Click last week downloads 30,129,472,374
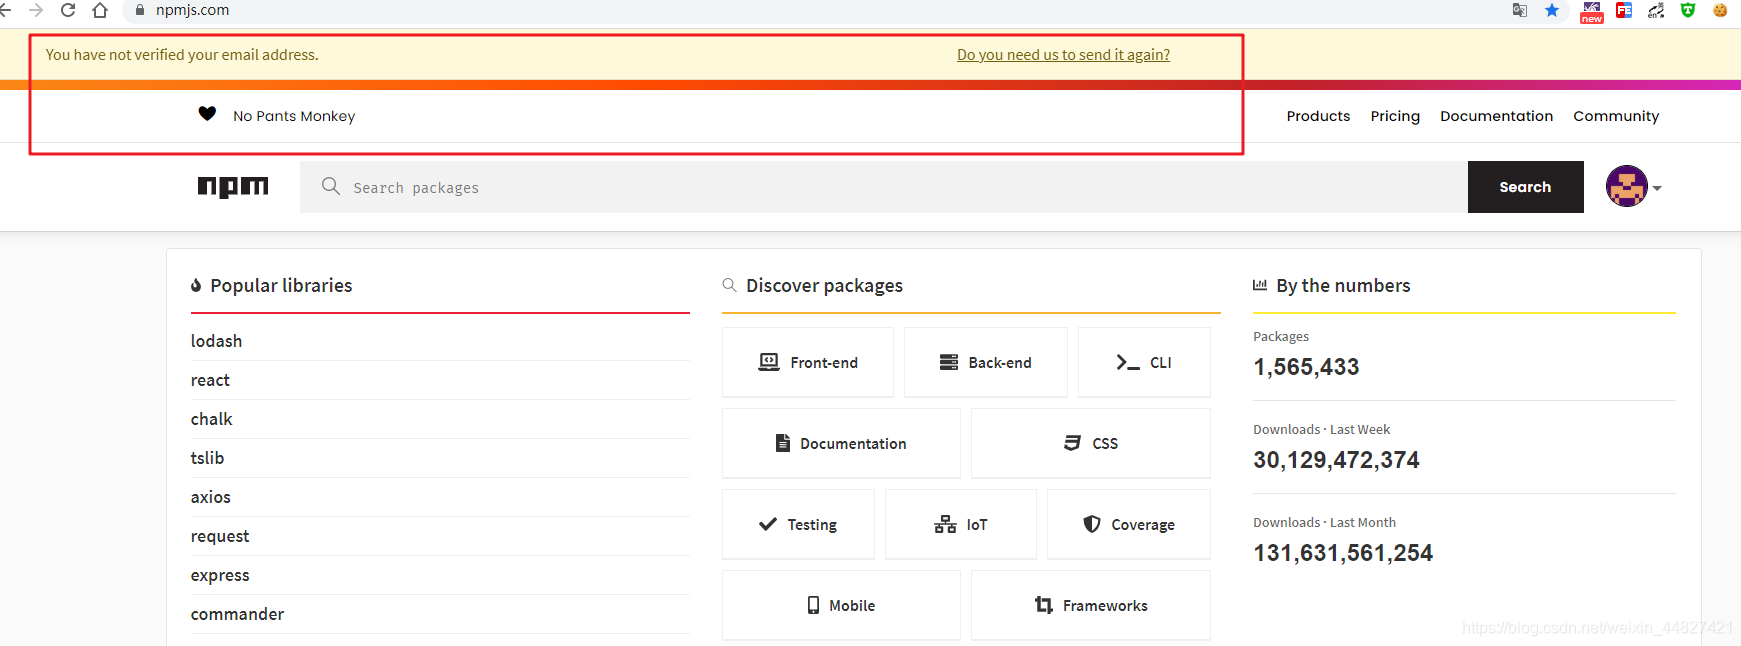 point(1336,460)
